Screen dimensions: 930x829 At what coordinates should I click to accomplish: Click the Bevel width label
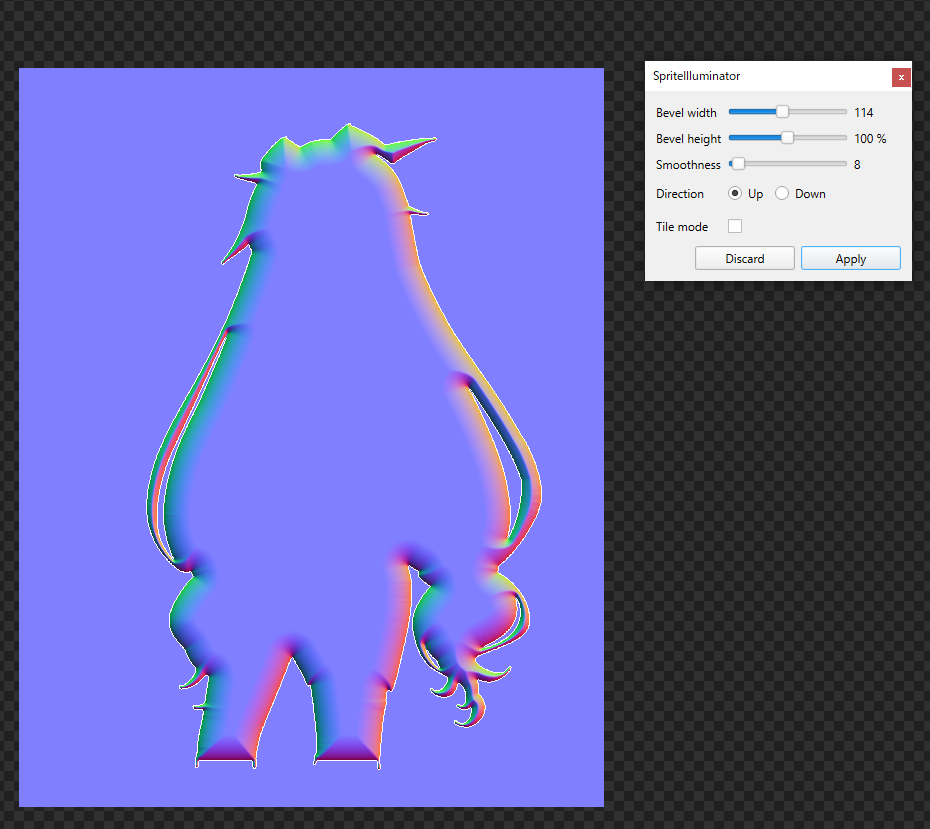[686, 112]
